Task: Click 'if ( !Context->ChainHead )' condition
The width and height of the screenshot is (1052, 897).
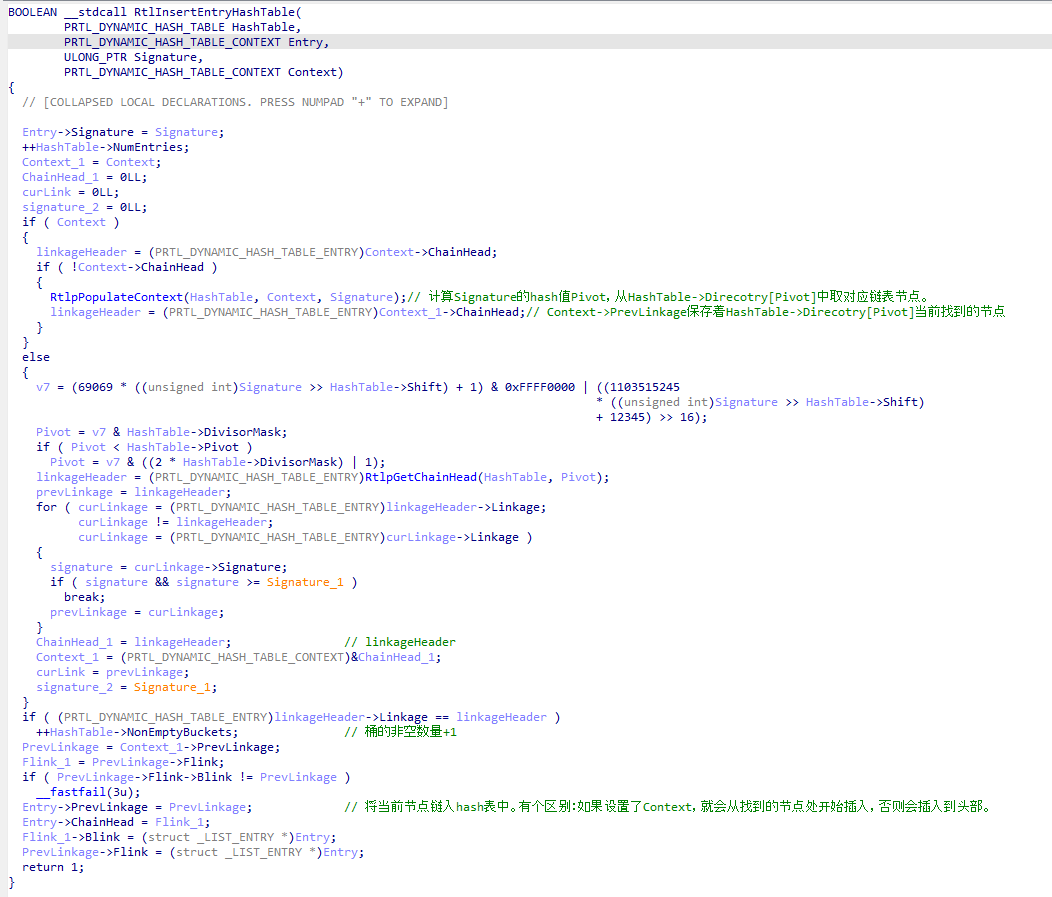Action: click(127, 267)
